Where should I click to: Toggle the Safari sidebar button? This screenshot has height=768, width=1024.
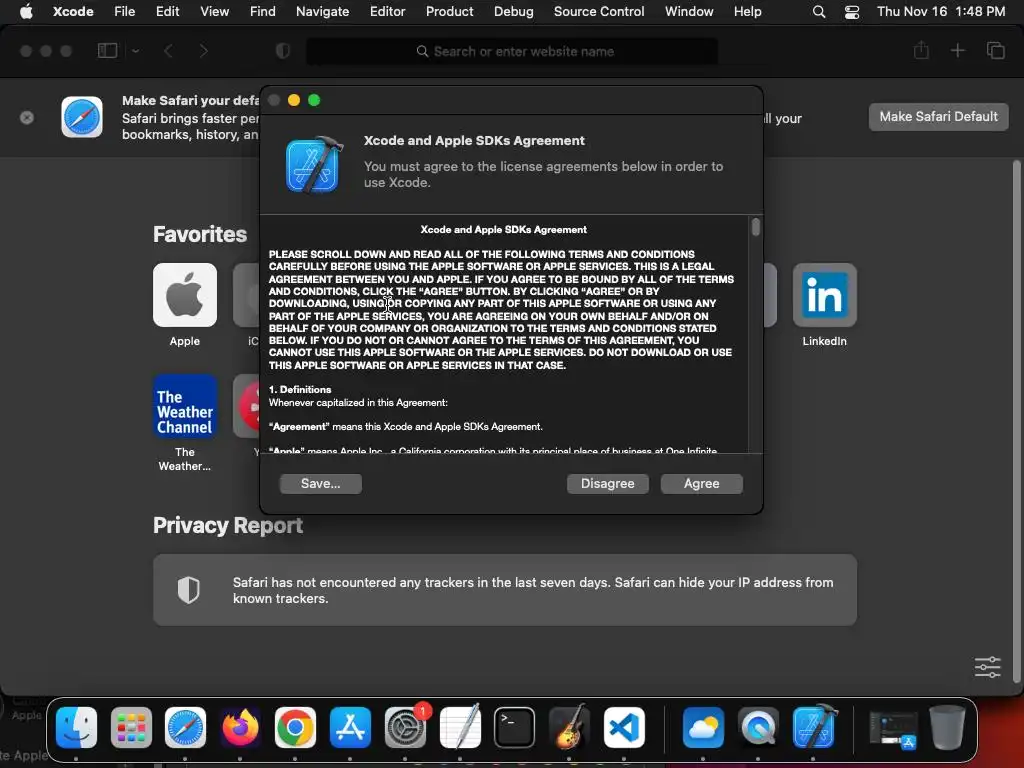[107, 51]
